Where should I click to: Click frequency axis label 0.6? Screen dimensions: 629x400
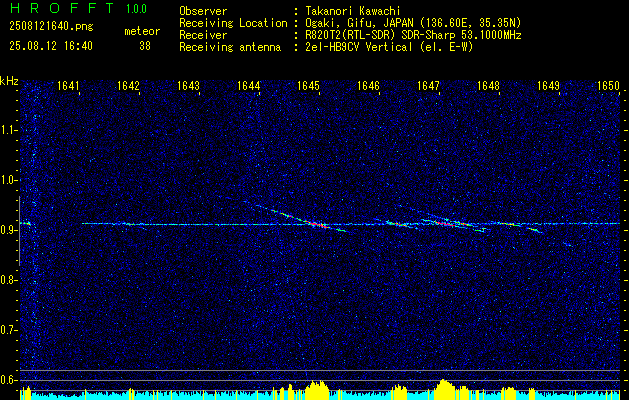tap(7, 380)
